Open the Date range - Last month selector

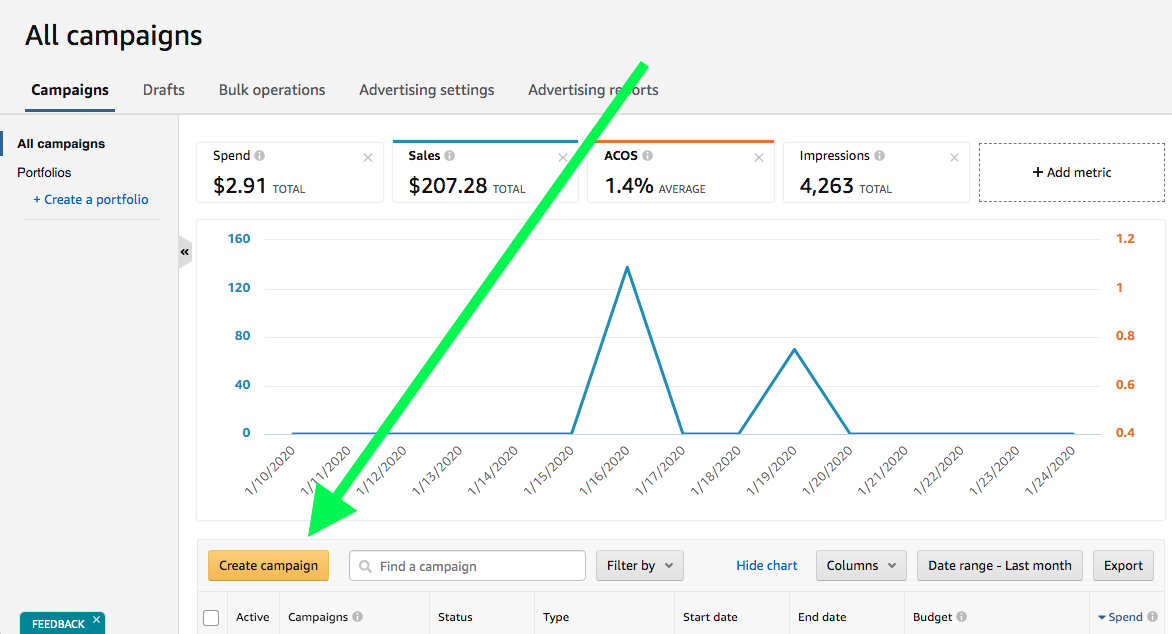[999, 565]
